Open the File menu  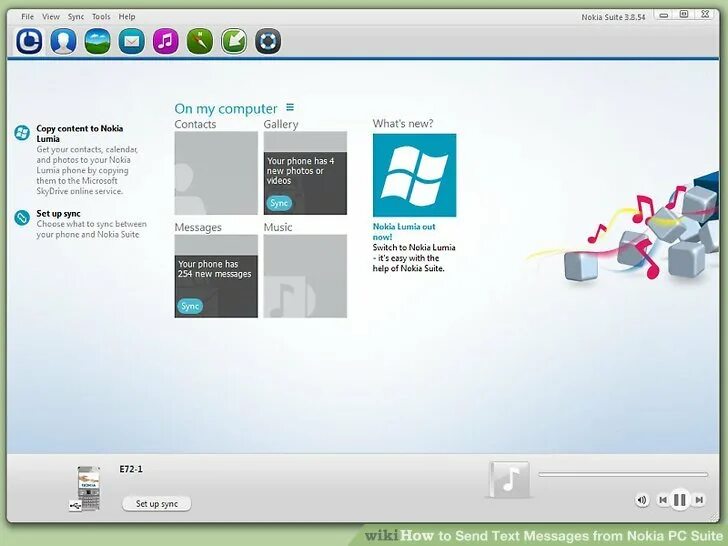point(27,17)
